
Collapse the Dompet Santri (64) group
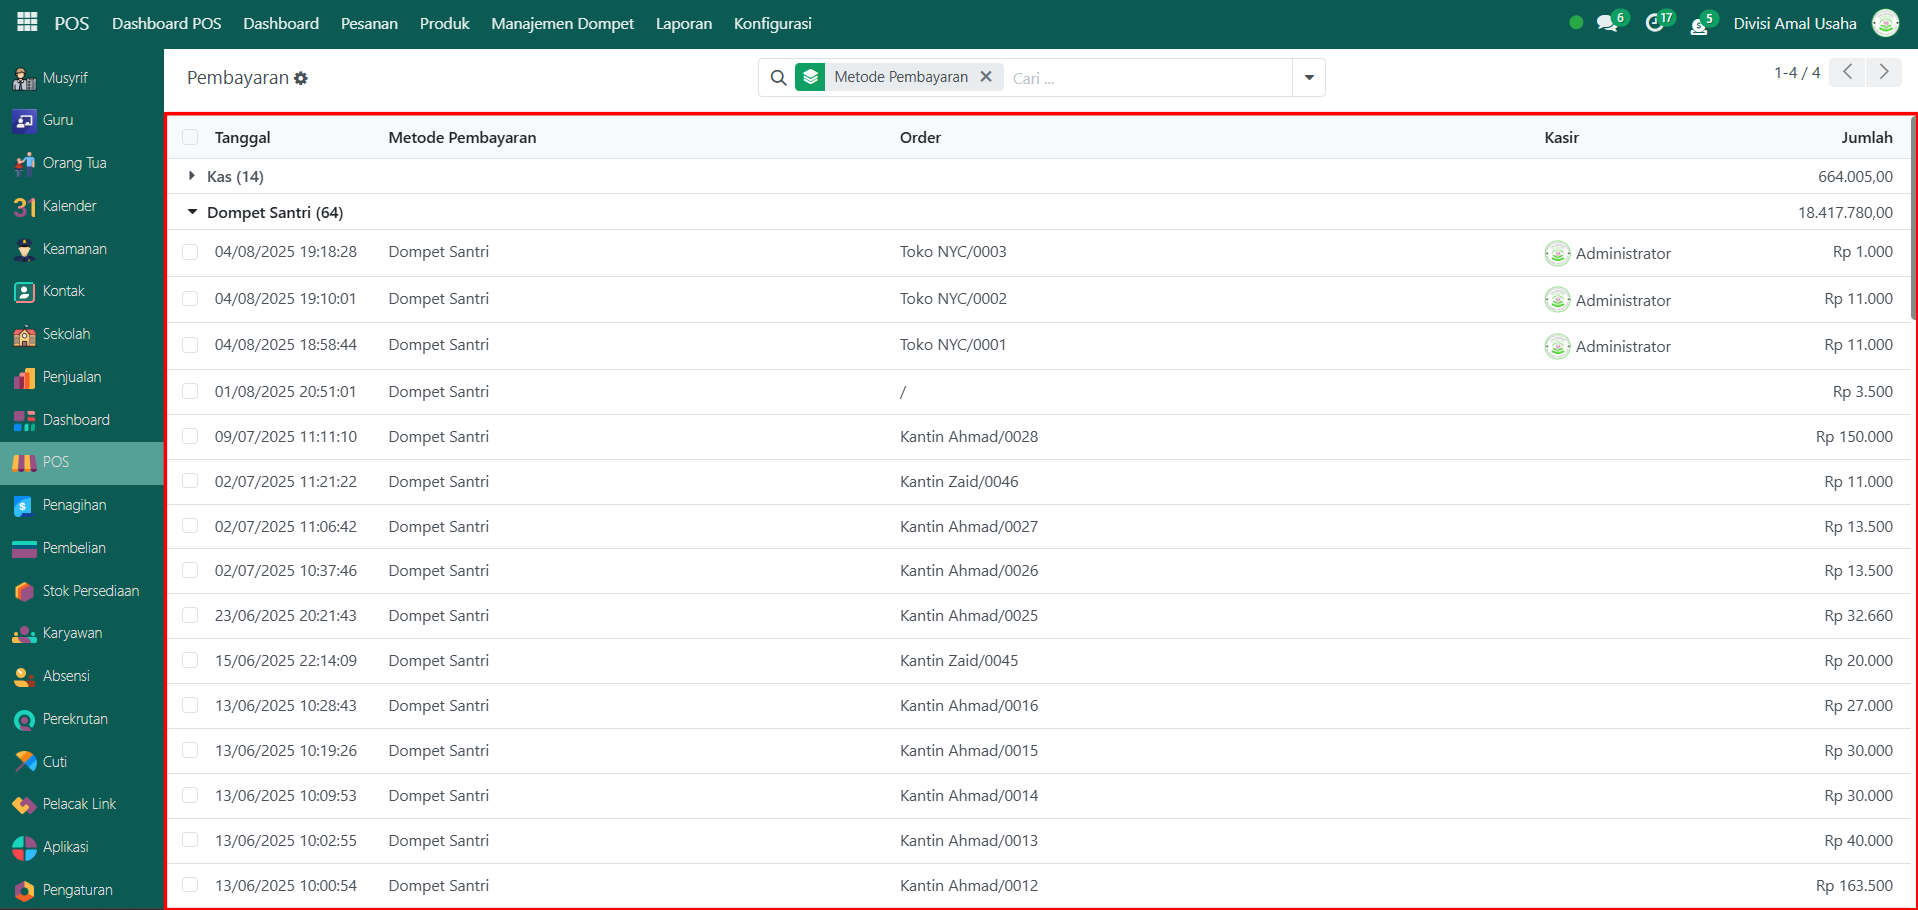click(192, 212)
